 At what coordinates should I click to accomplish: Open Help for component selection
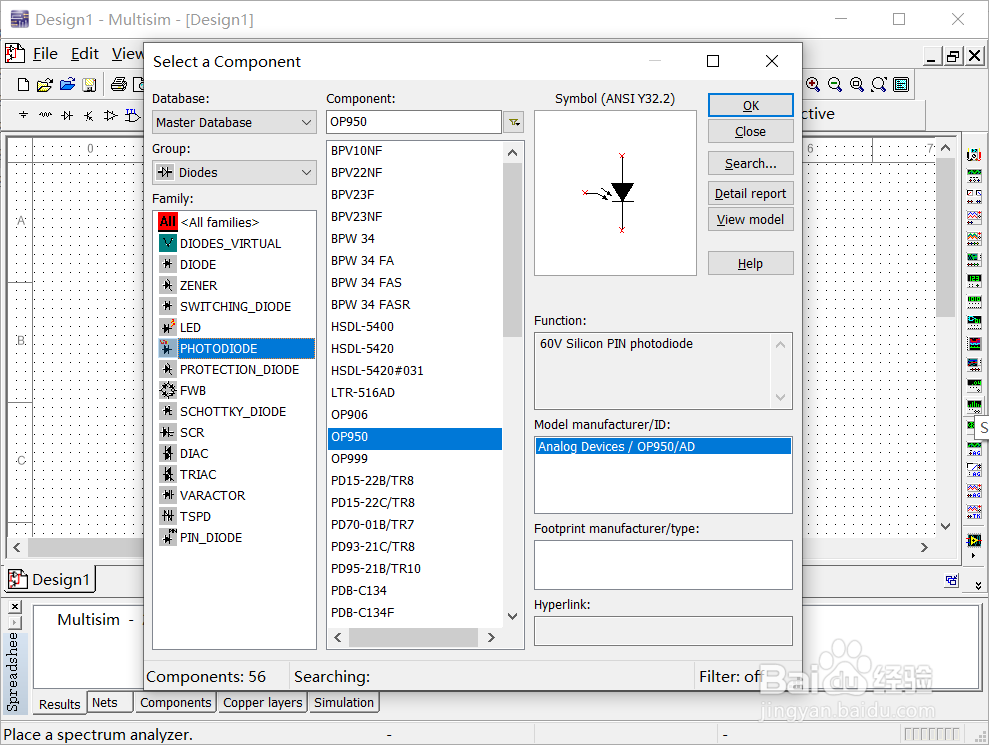[x=751, y=264]
